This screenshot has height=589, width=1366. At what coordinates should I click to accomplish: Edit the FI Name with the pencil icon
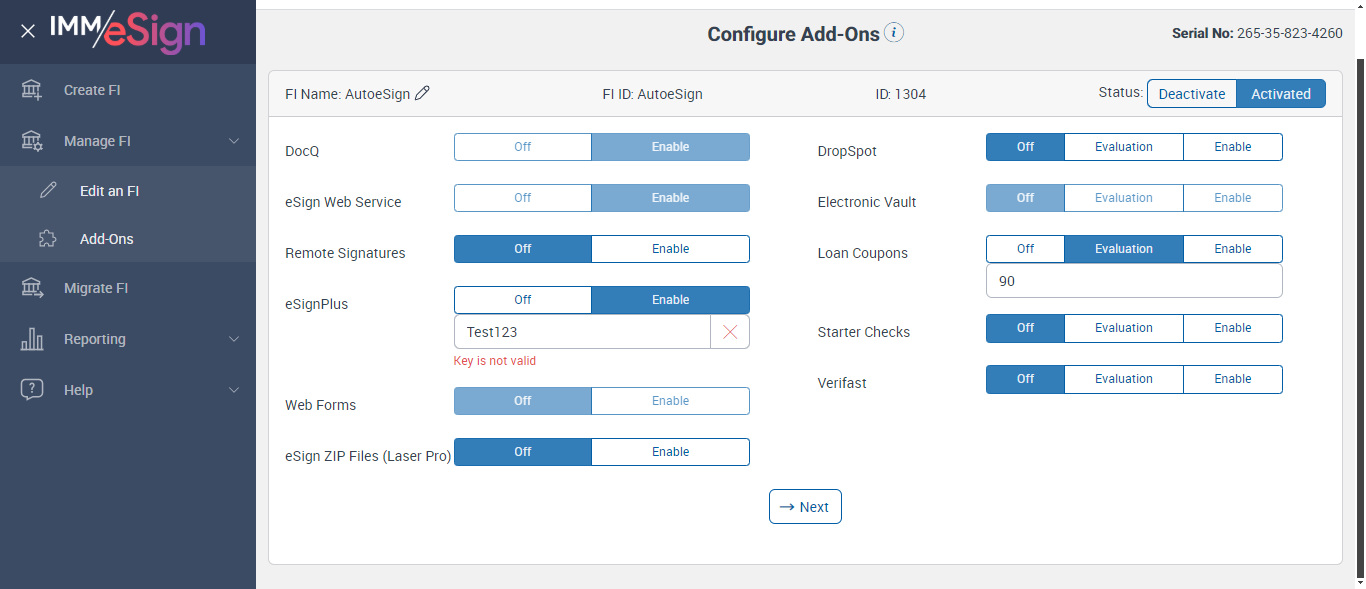(x=422, y=94)
